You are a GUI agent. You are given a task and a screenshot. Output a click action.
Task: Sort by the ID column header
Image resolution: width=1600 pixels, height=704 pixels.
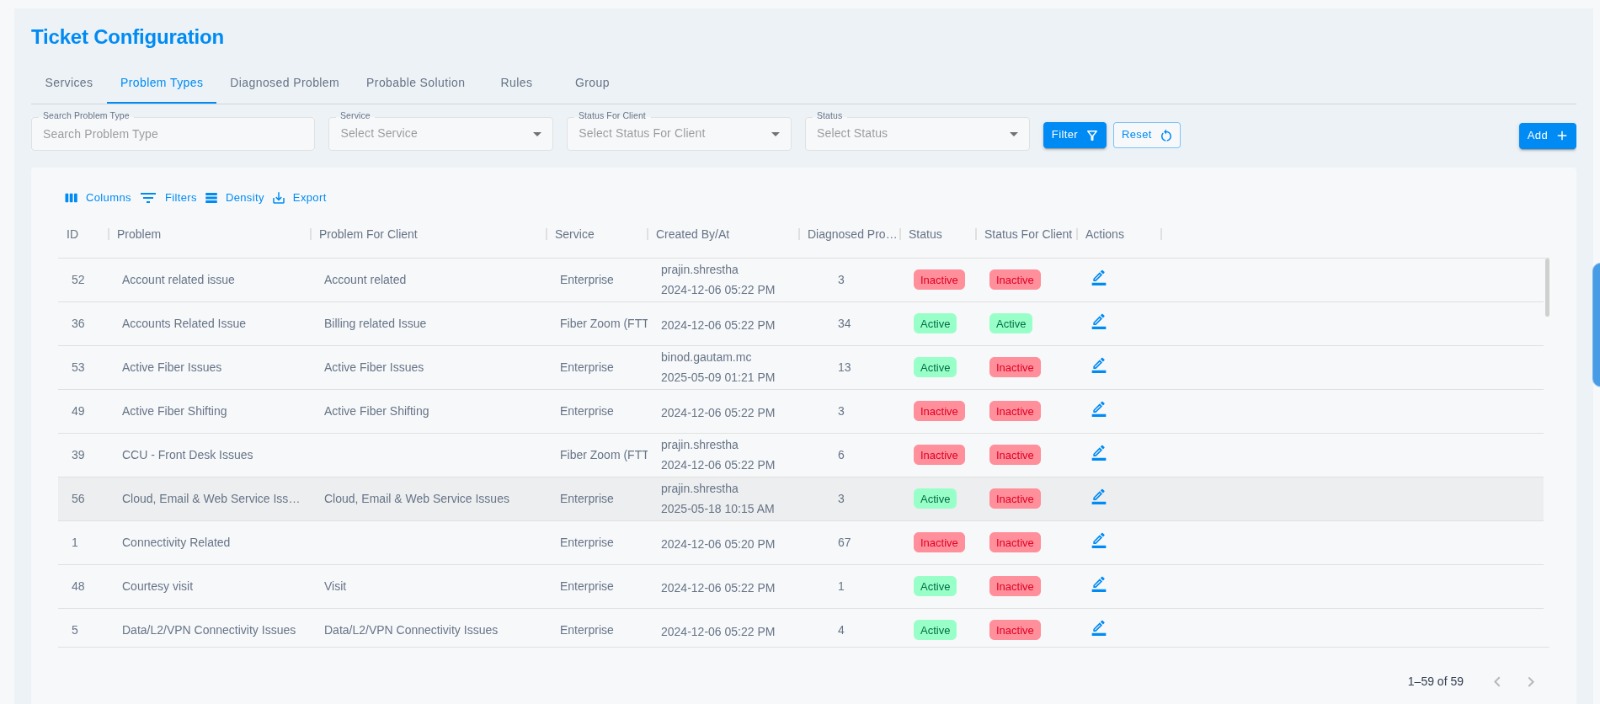pos(73,234)
